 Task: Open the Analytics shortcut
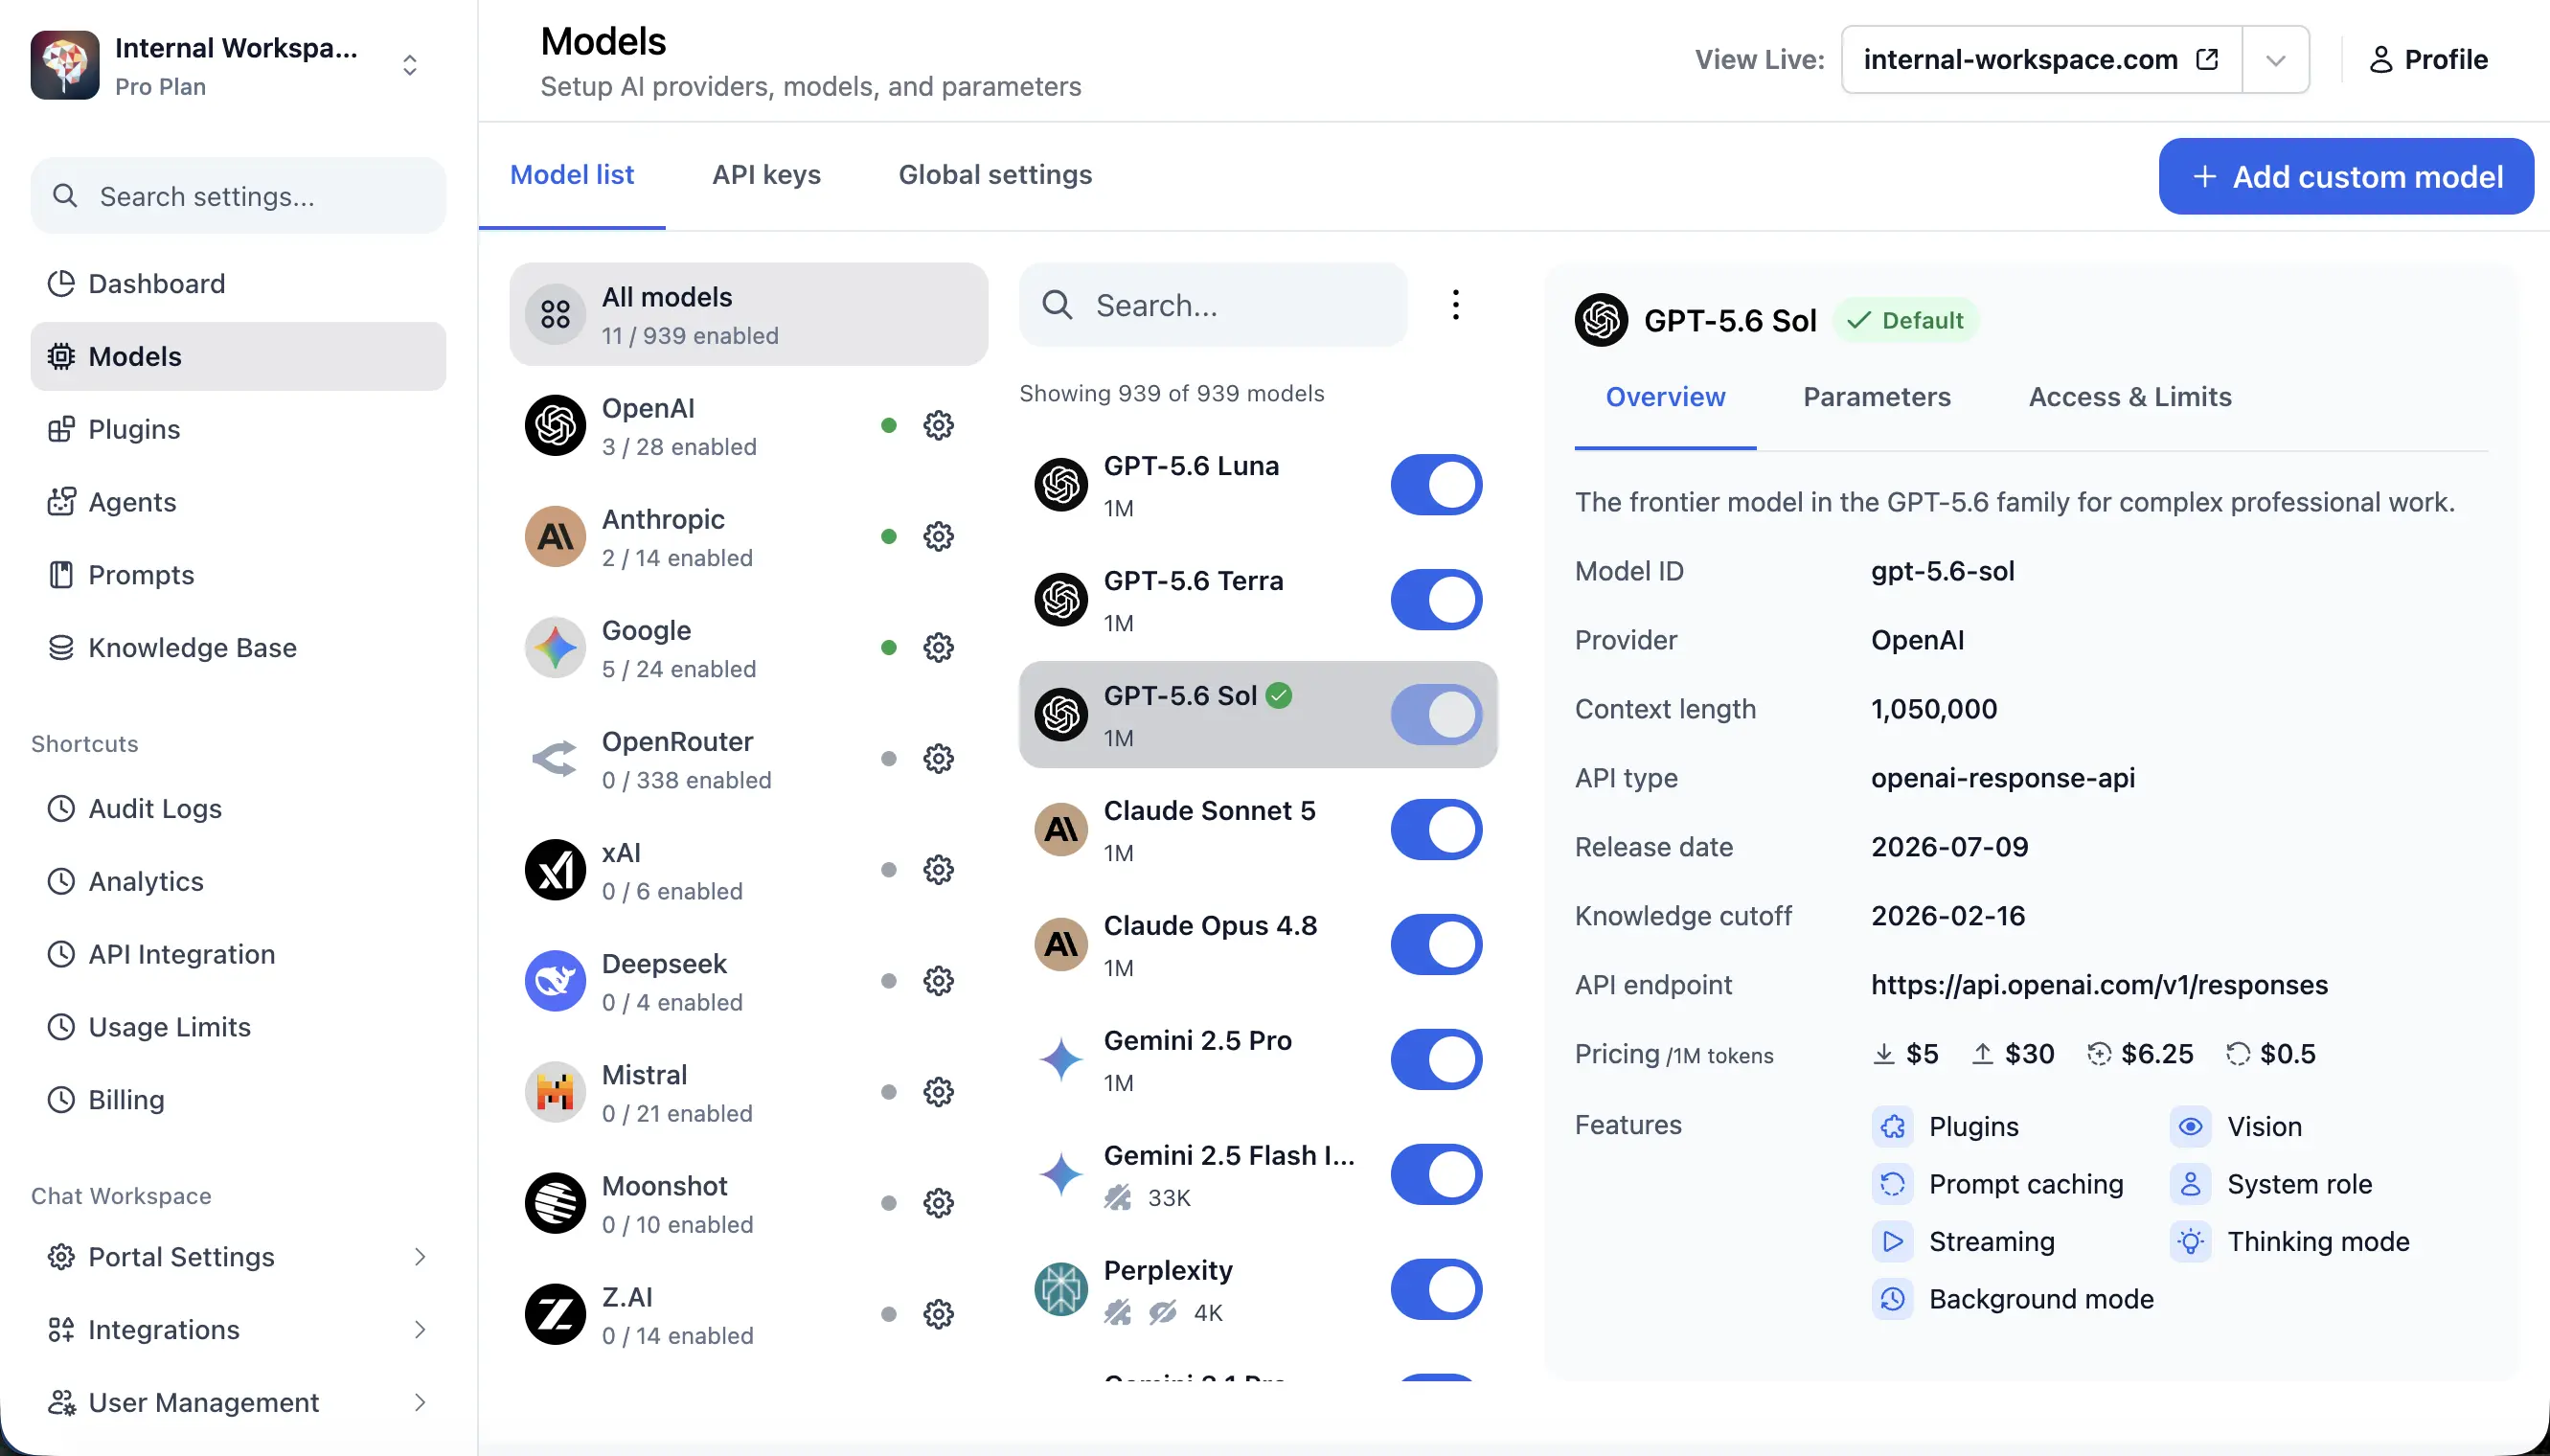(x=238, y=882)
